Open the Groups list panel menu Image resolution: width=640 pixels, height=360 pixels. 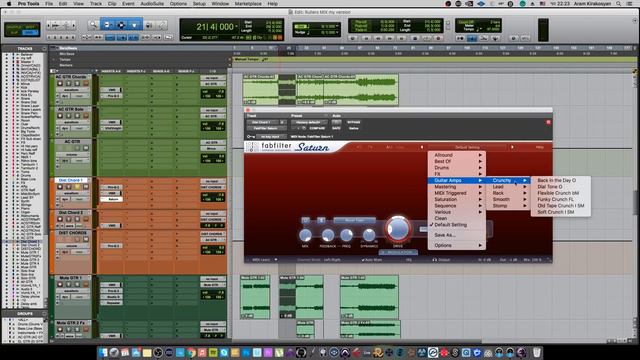44,314
